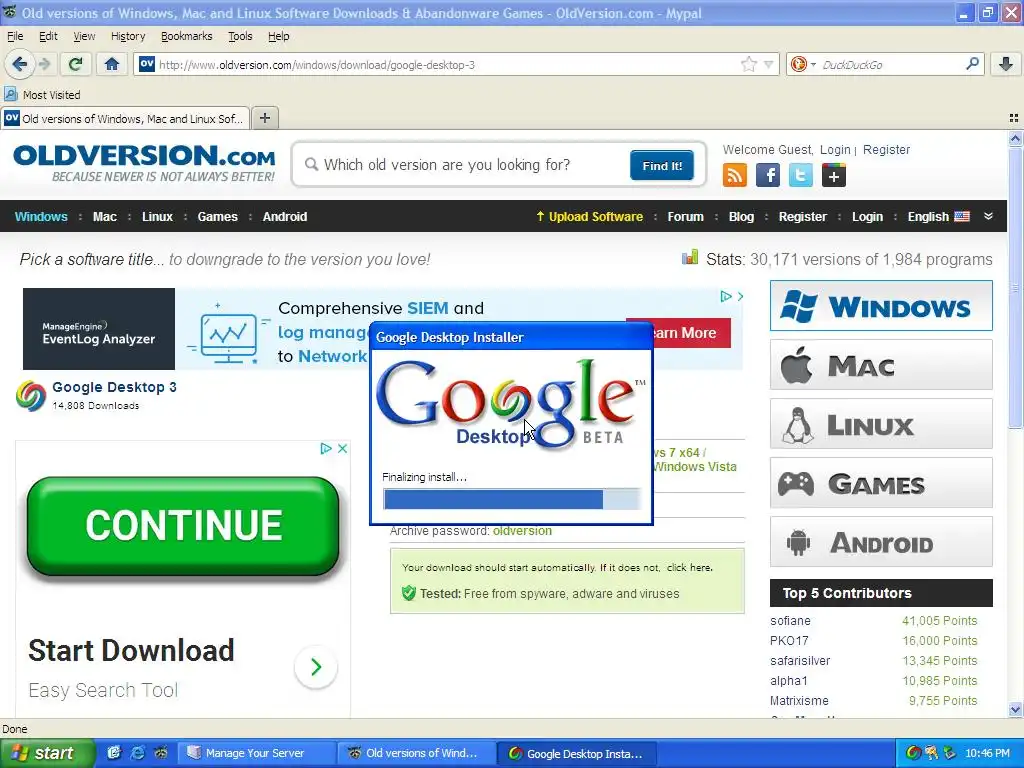Open the Bookmarks menu
Screen dimensions: 1024x768
(187, 37)
